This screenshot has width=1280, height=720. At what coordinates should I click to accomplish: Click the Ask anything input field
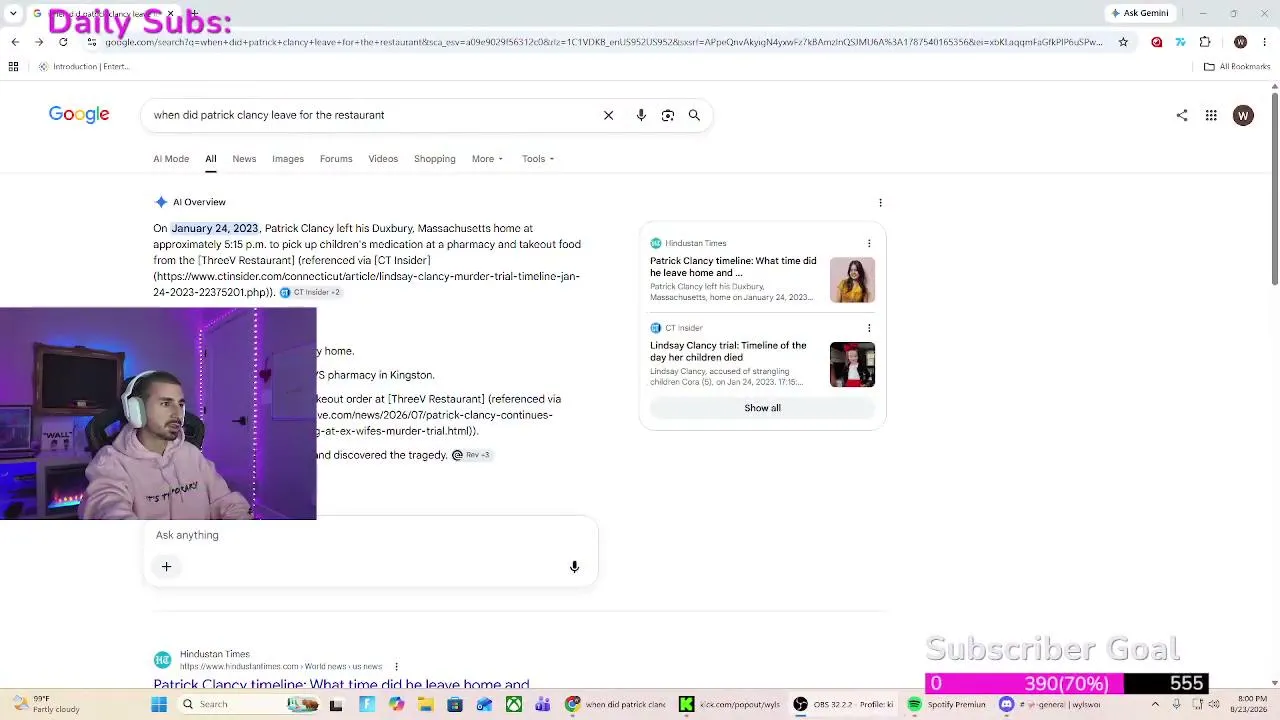click(x=370, y=535)
